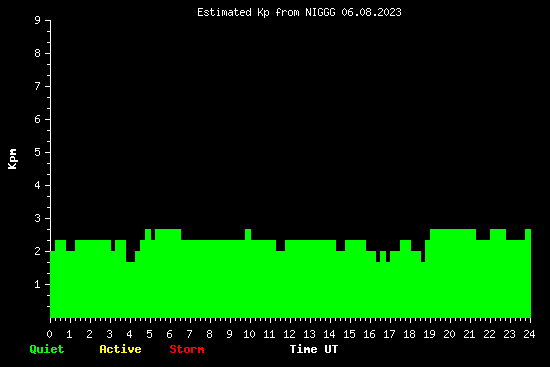The width and height of the screenshot is (550, 367).
Task: Click the 5 on the Kp axis
Action: (38, 152)
